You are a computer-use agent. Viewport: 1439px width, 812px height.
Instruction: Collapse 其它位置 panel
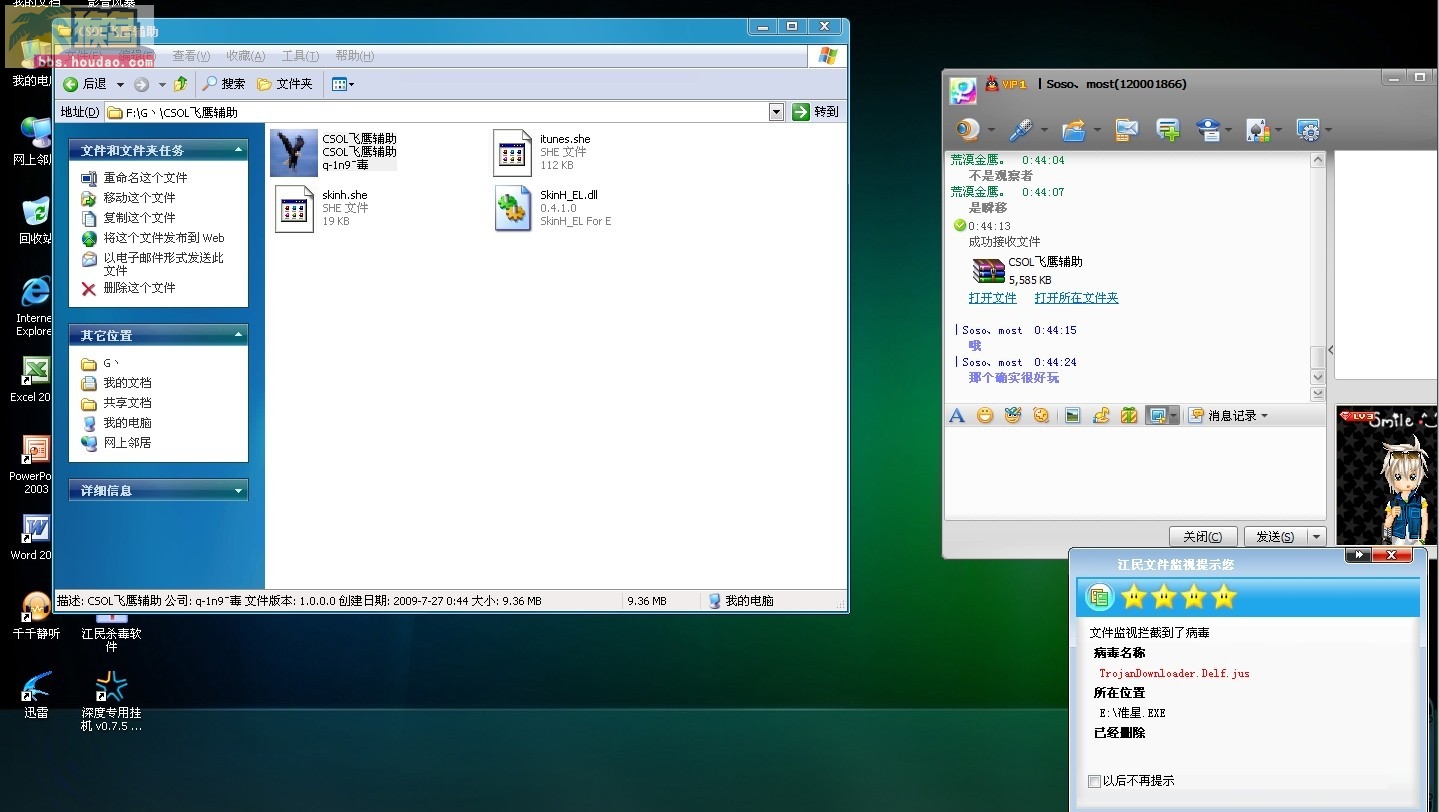(239, 335)
